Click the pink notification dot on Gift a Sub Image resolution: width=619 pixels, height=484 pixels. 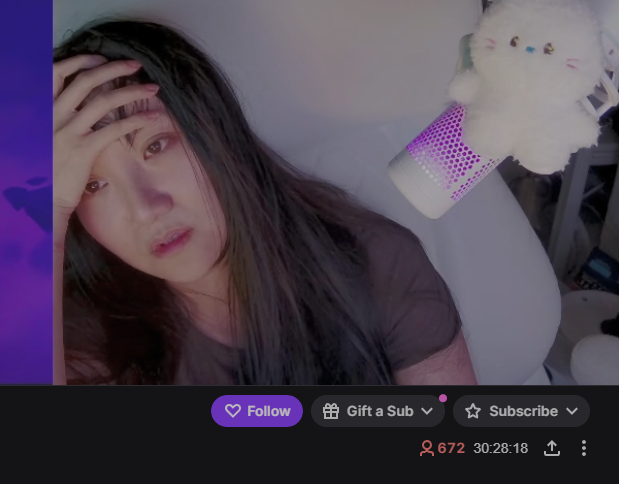point(443,398)
